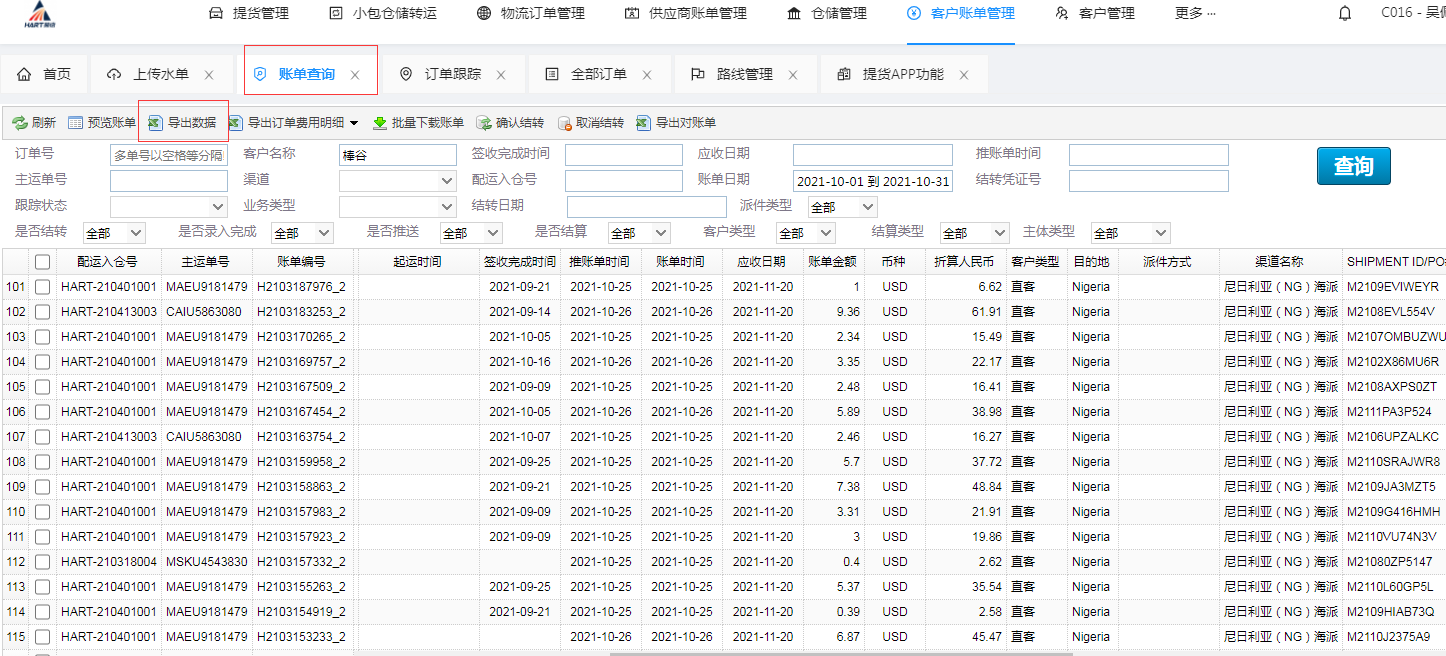Switch to the Order Tracking (订单跟踪) tab
Viewport: 1446px width, 656px height.
[452, 74]
